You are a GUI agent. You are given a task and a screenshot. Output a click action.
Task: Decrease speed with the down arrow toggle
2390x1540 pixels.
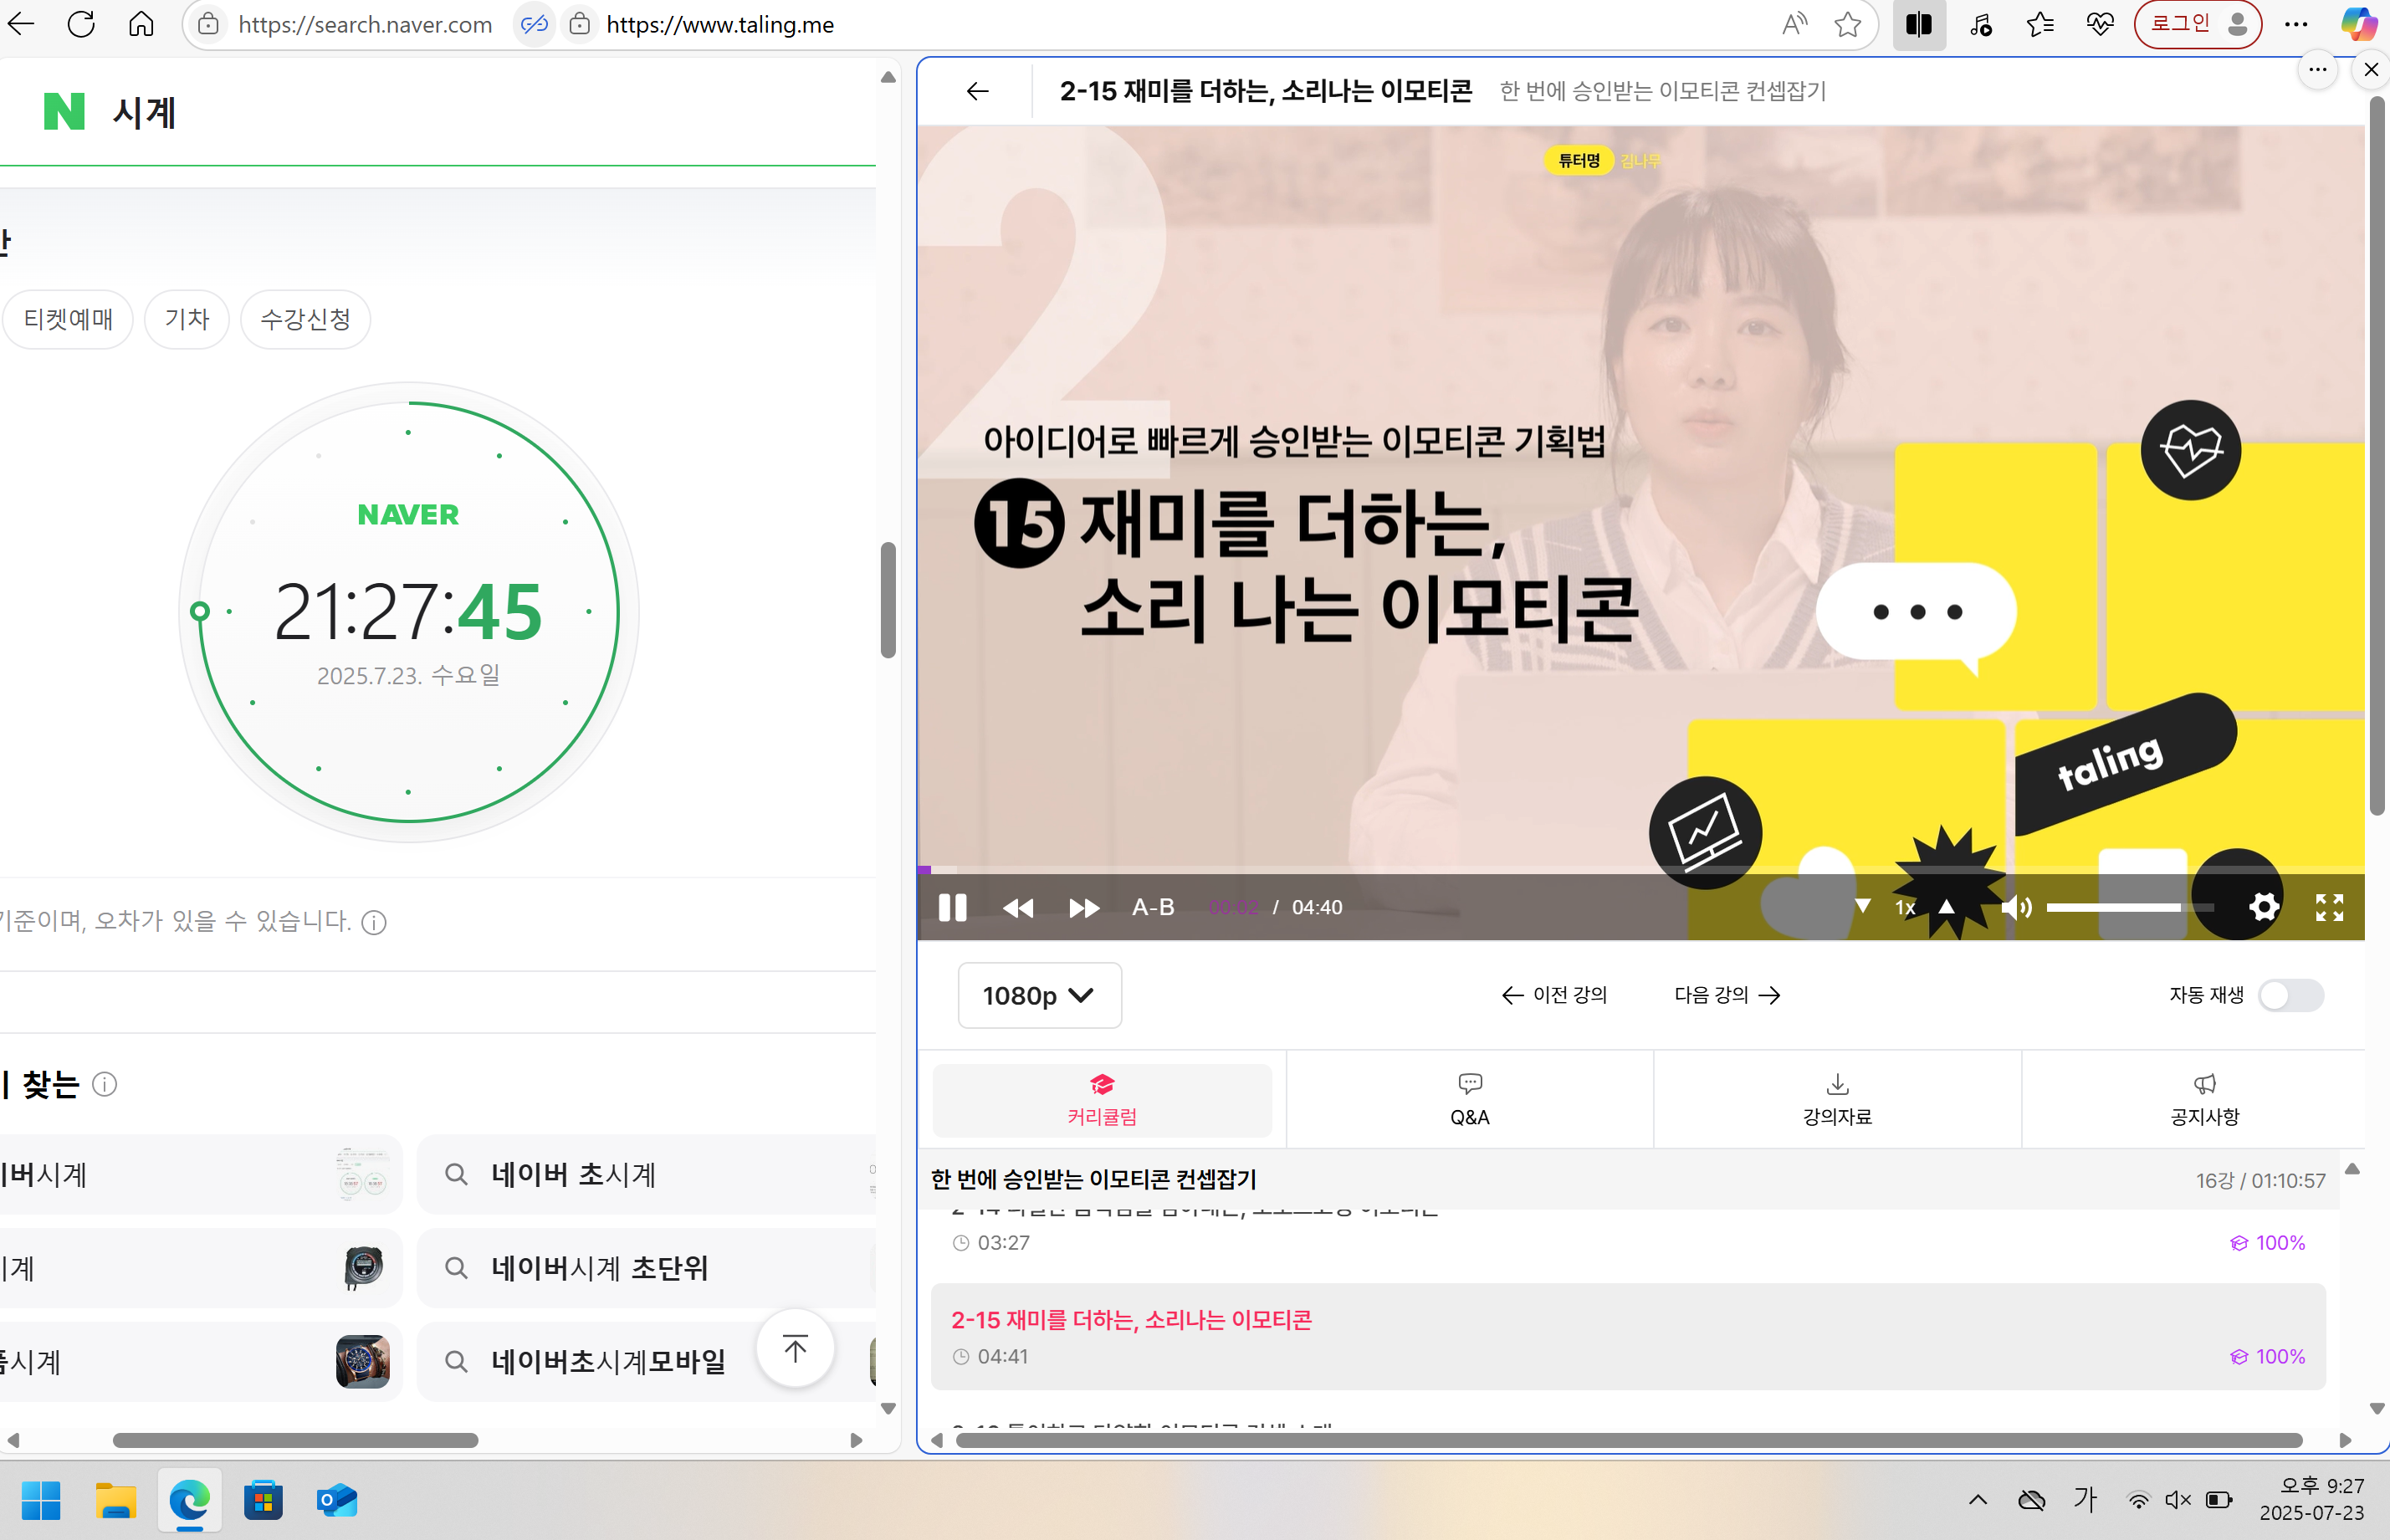click(x=1861, y=907)
